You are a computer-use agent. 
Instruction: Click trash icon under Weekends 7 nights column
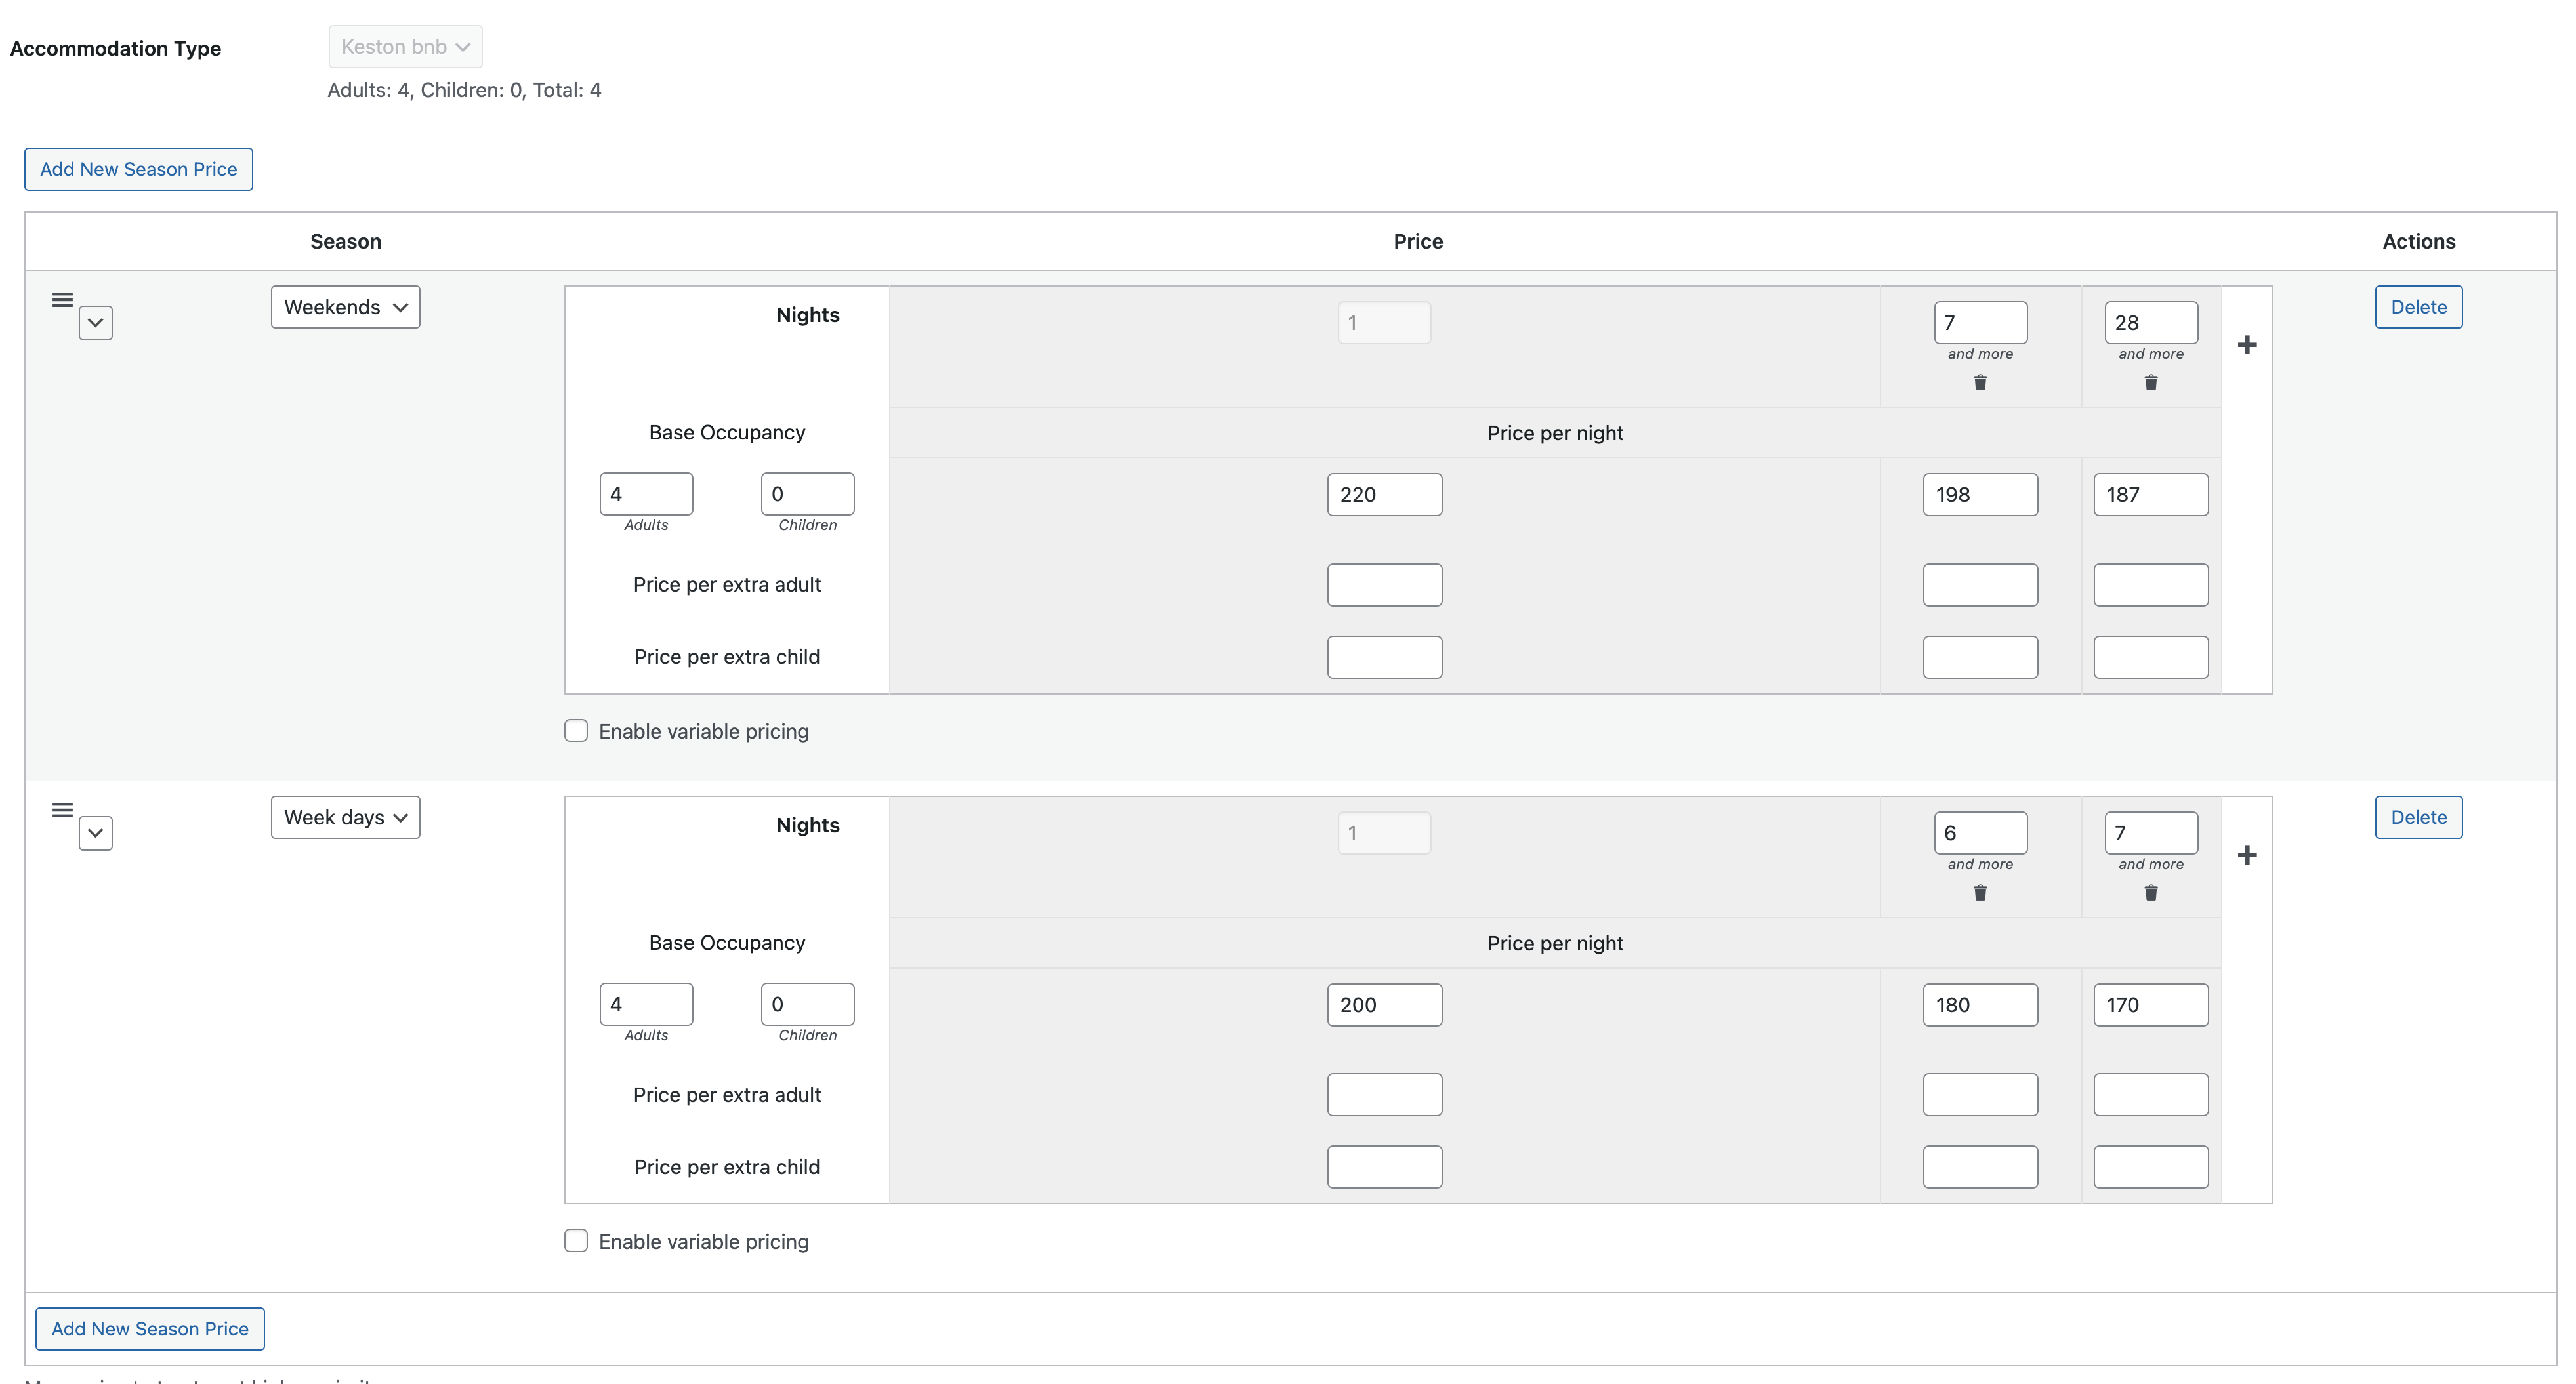coord(1980,383)
